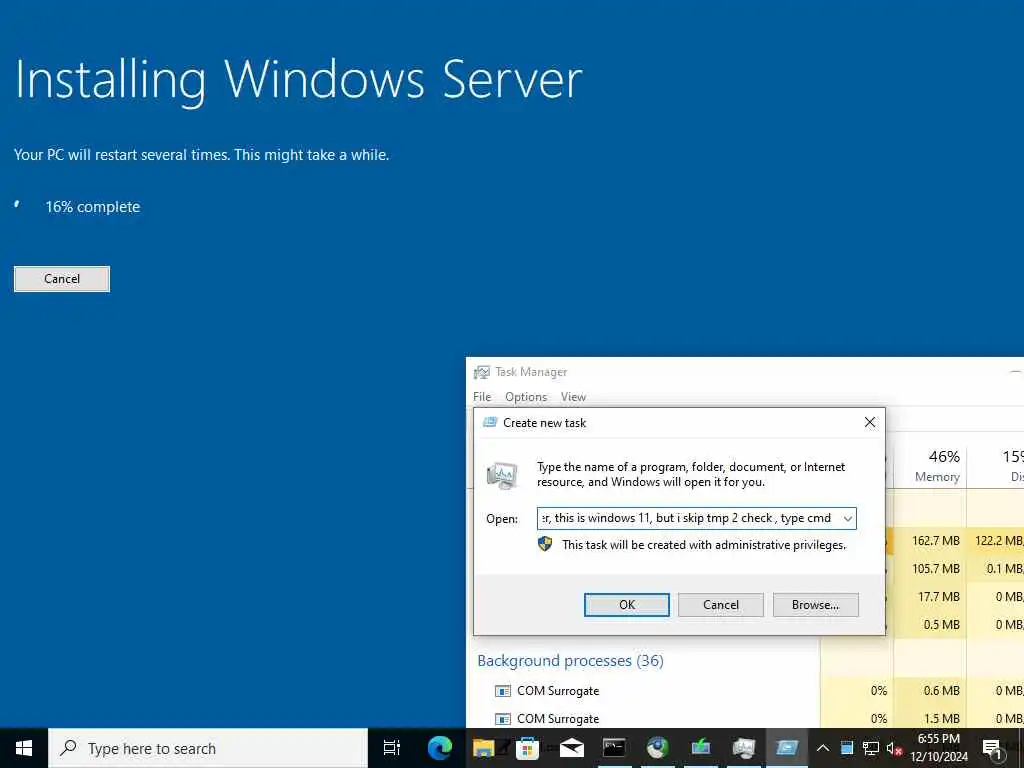Open Task Manager Options menu

click(526, 396)
